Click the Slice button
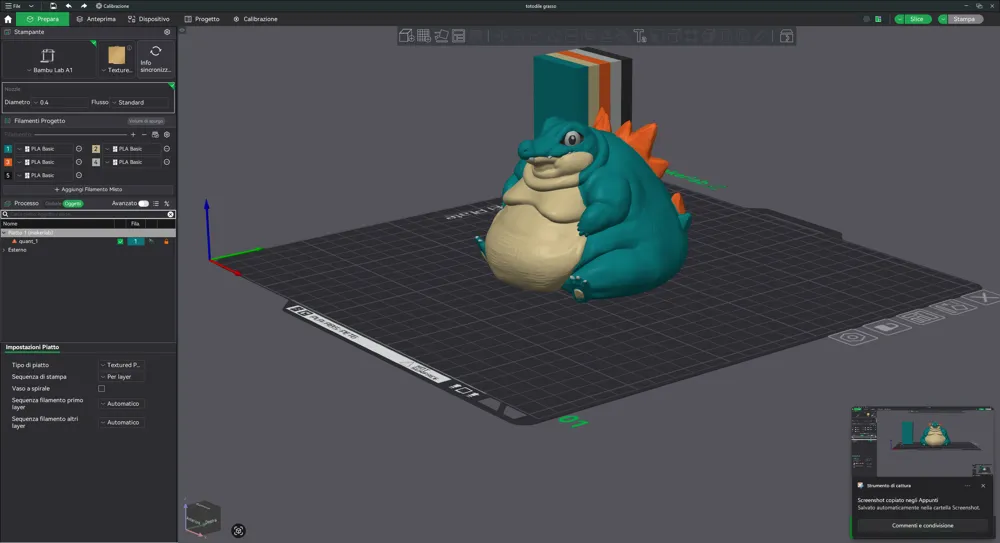 coord(916,19)
